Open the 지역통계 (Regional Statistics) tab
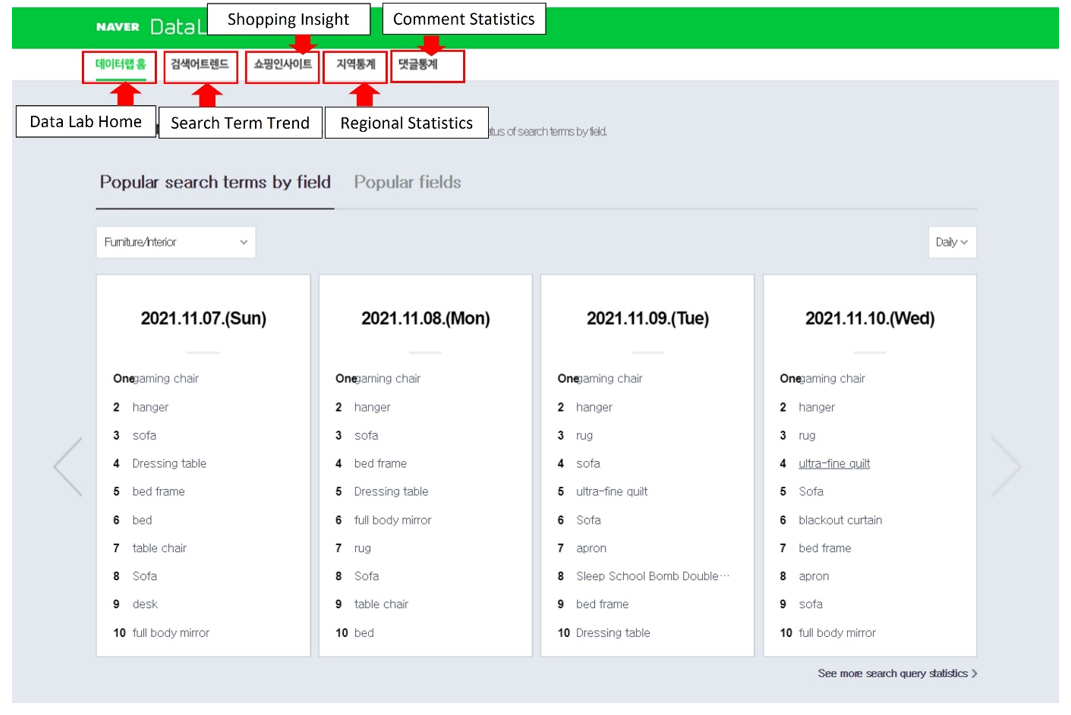Viewport: 1071px width, 715px height. pos(356,64)
